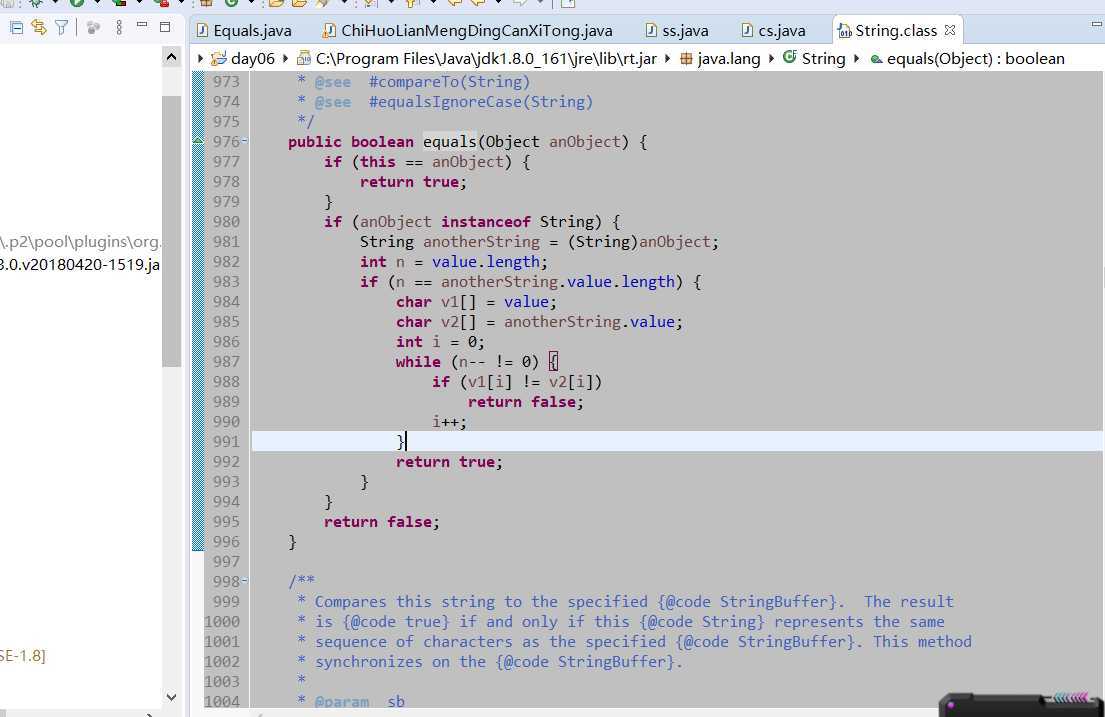
Task: Click 'value.length' on line 982
Action: click(486, 262)
